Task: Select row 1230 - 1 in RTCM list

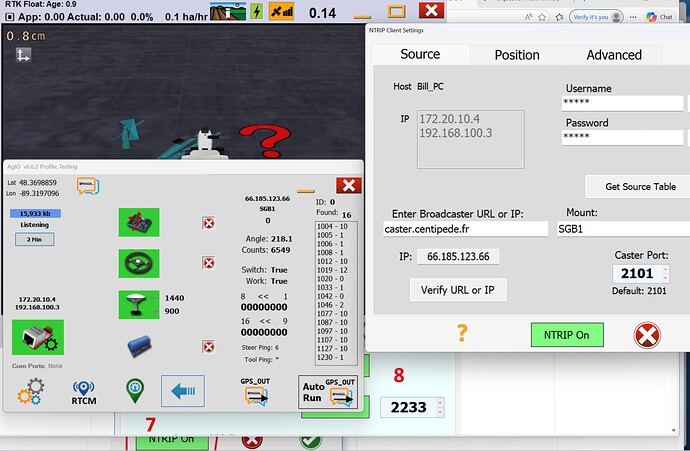Action: point(332,357)
